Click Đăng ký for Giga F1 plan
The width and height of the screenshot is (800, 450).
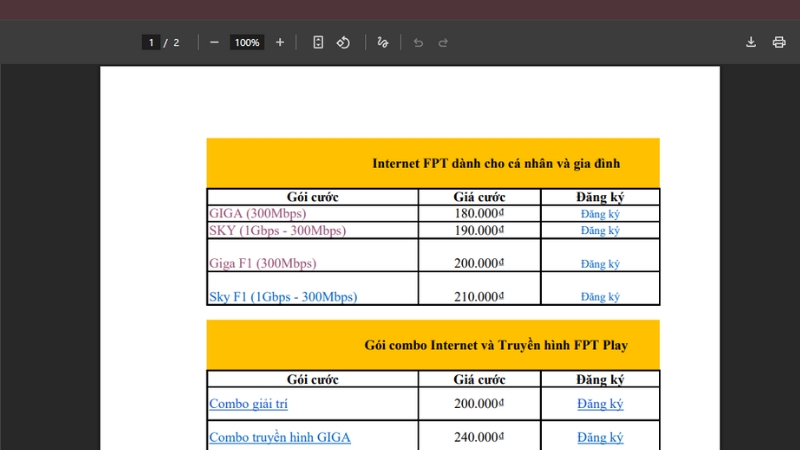pos(600,264)
